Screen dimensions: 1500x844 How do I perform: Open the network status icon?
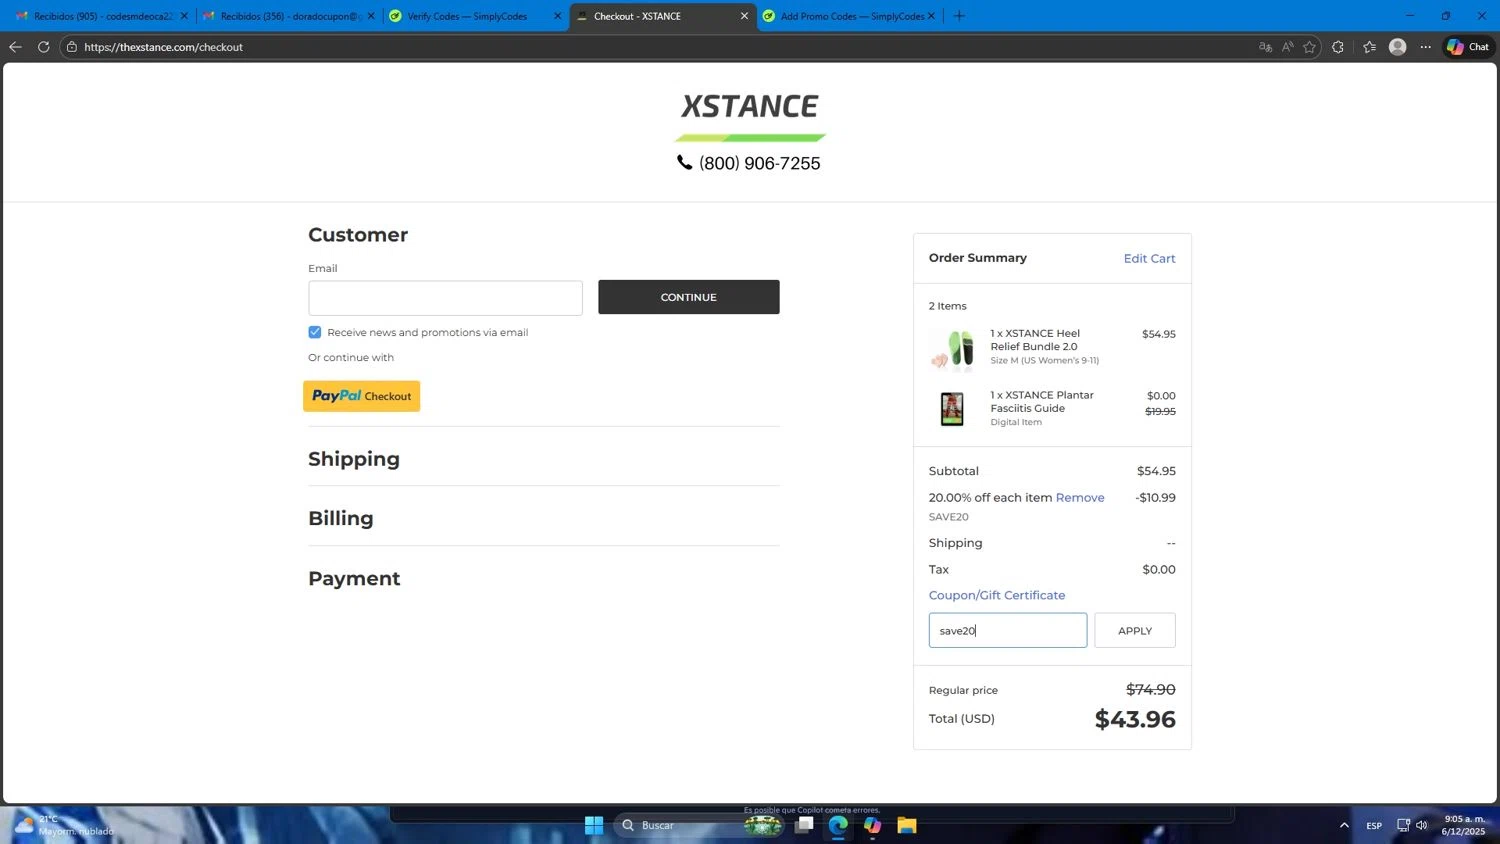(x=1403, y=825)
